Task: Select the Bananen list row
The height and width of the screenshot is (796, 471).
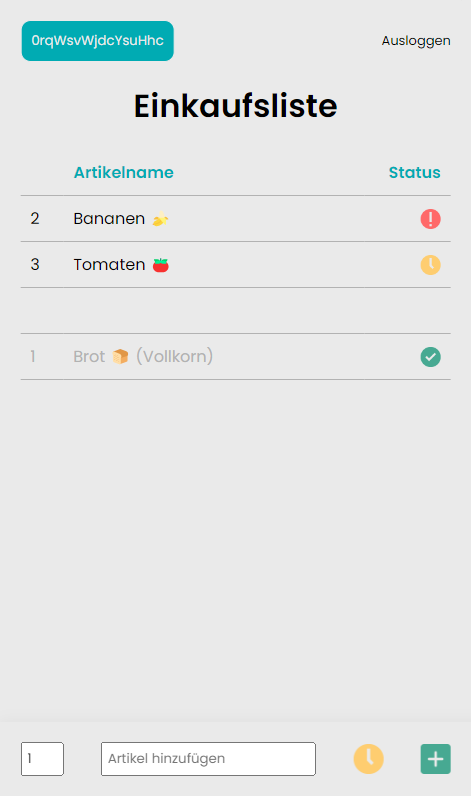Action: point(236,219)
